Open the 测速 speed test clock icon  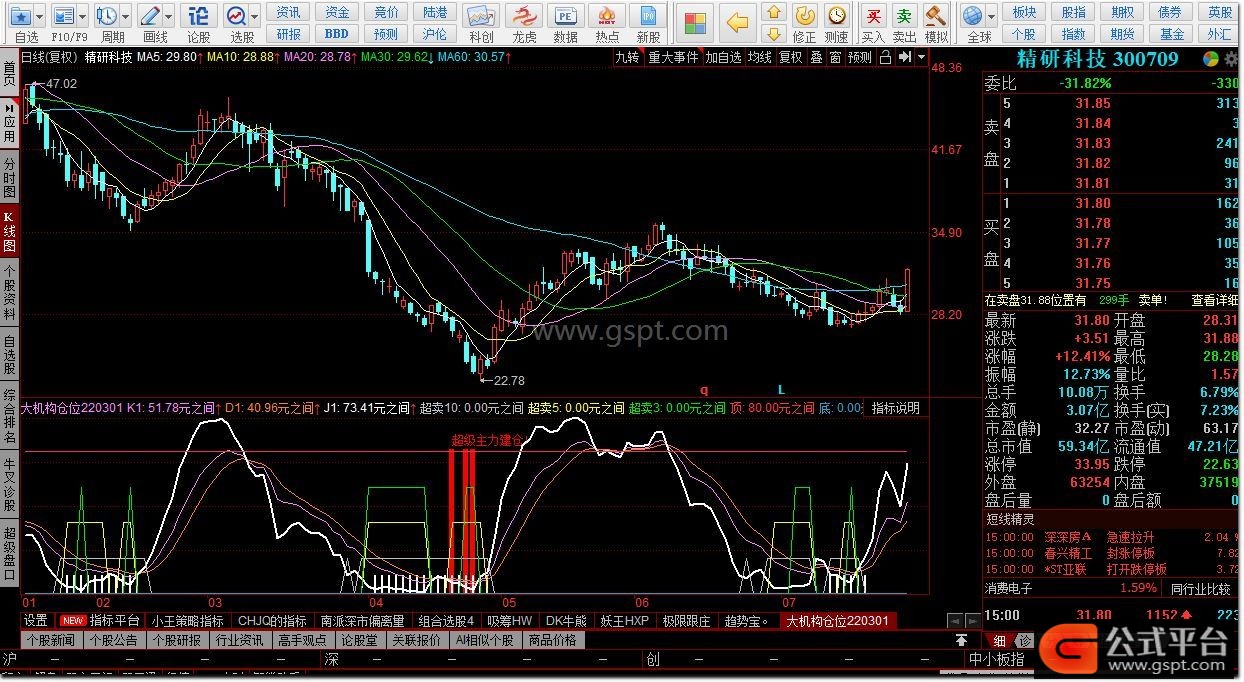[837, 16]
